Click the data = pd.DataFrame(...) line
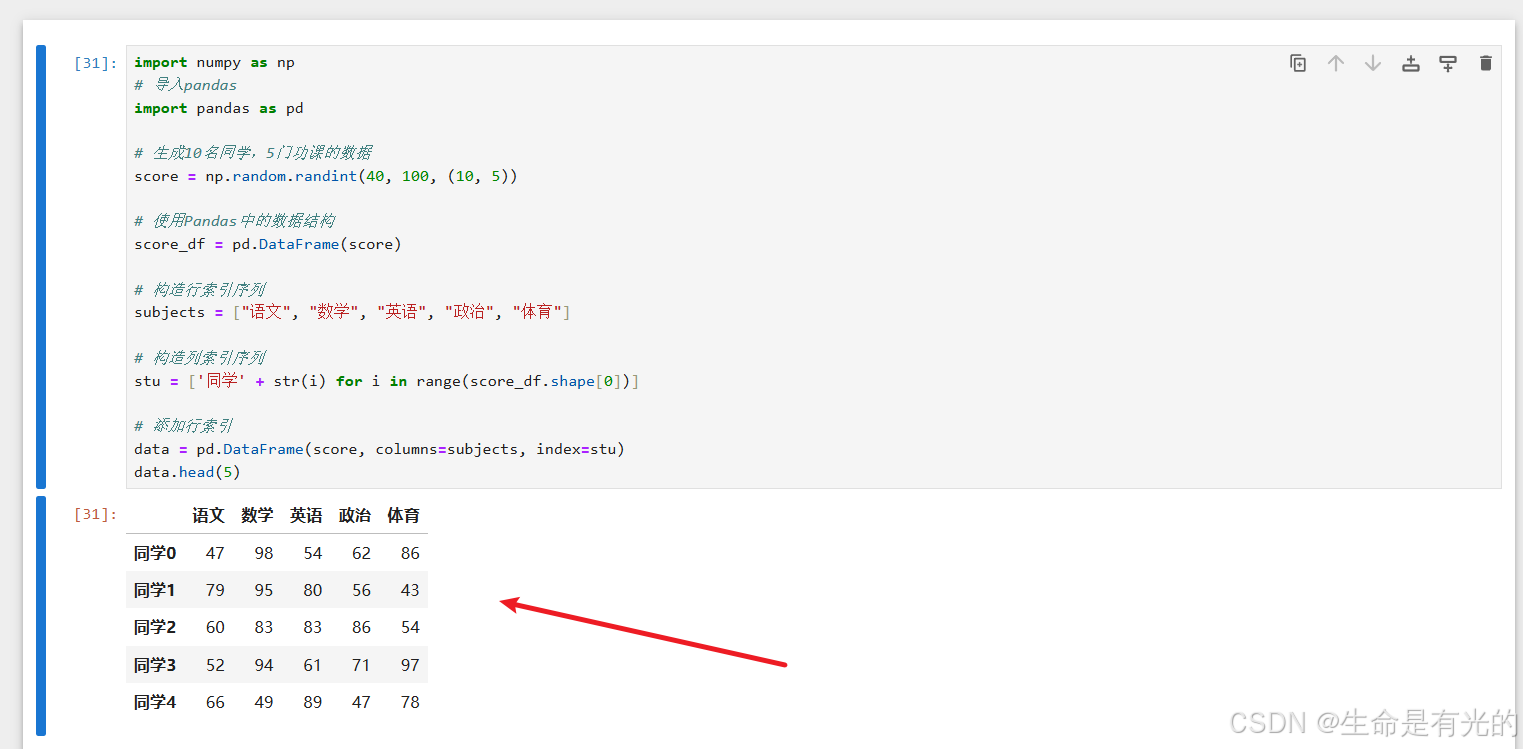 click(x=379, y=449)
